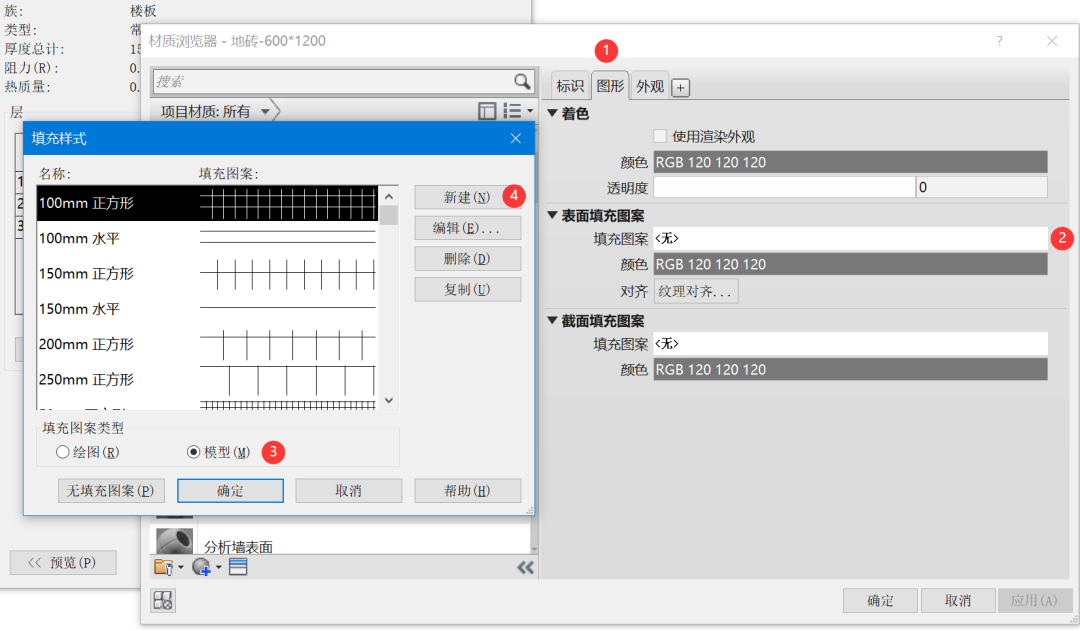1080x631 pixels.
Task: Click the 表面填充图案 颜色 swatch
Action: [x=851, y=265]
